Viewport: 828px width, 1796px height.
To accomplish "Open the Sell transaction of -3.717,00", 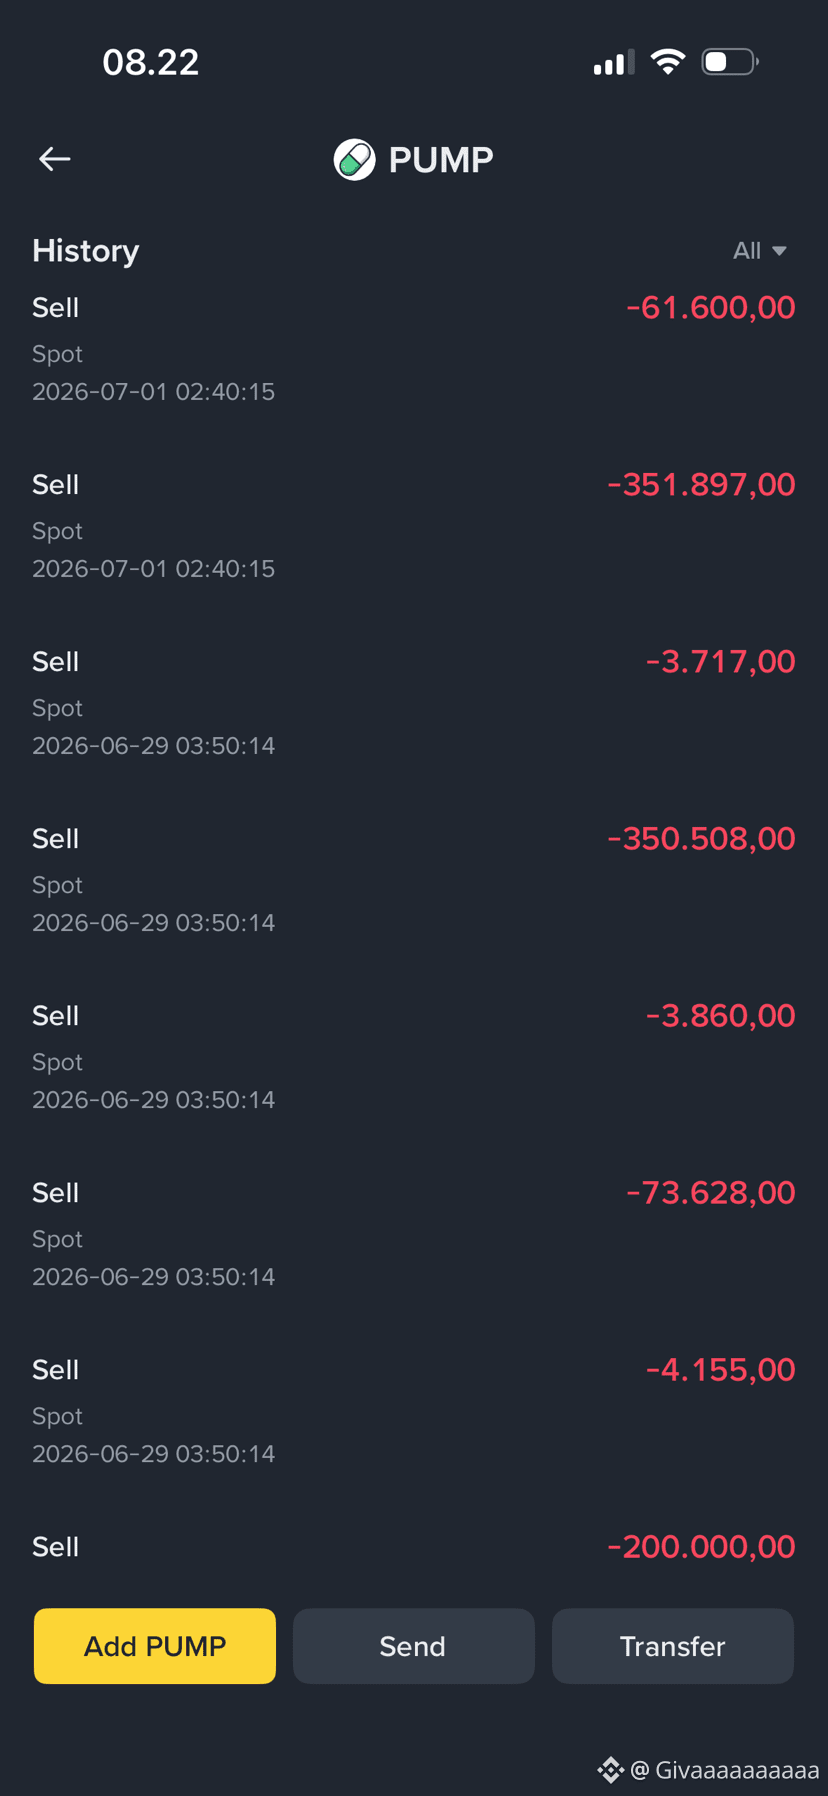I will click(414, 703).
